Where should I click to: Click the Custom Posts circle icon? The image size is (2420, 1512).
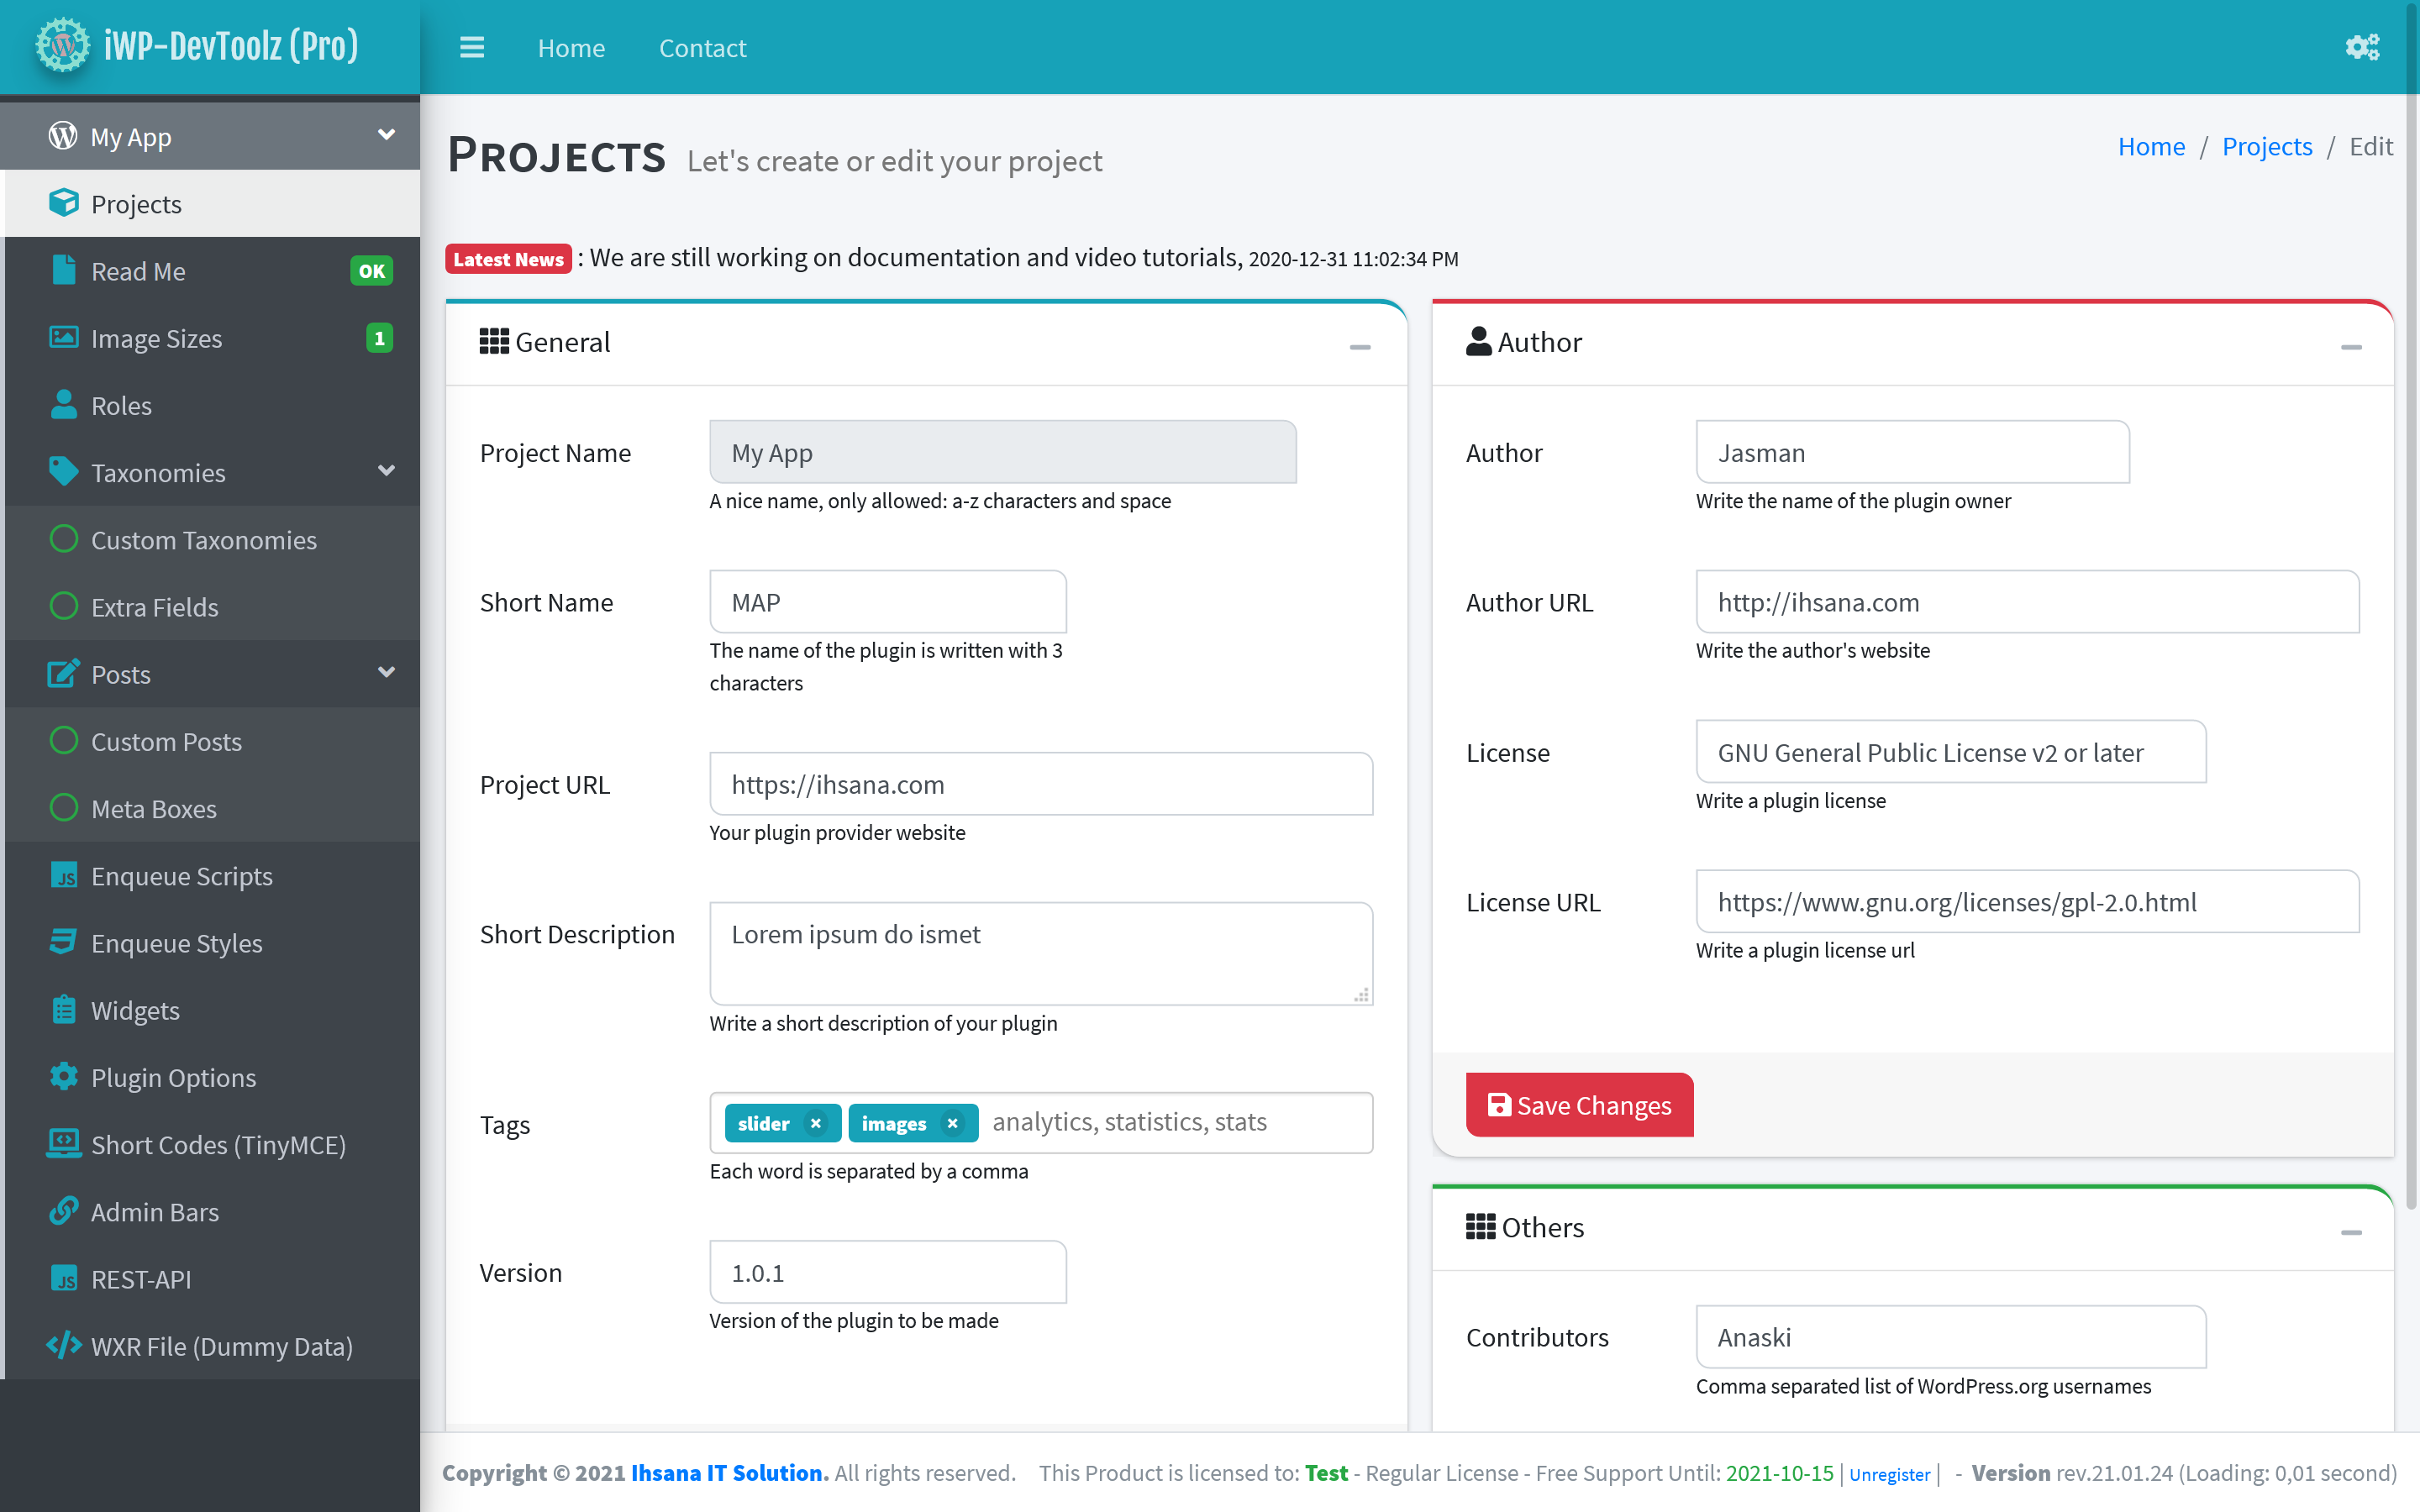(63, 740)
